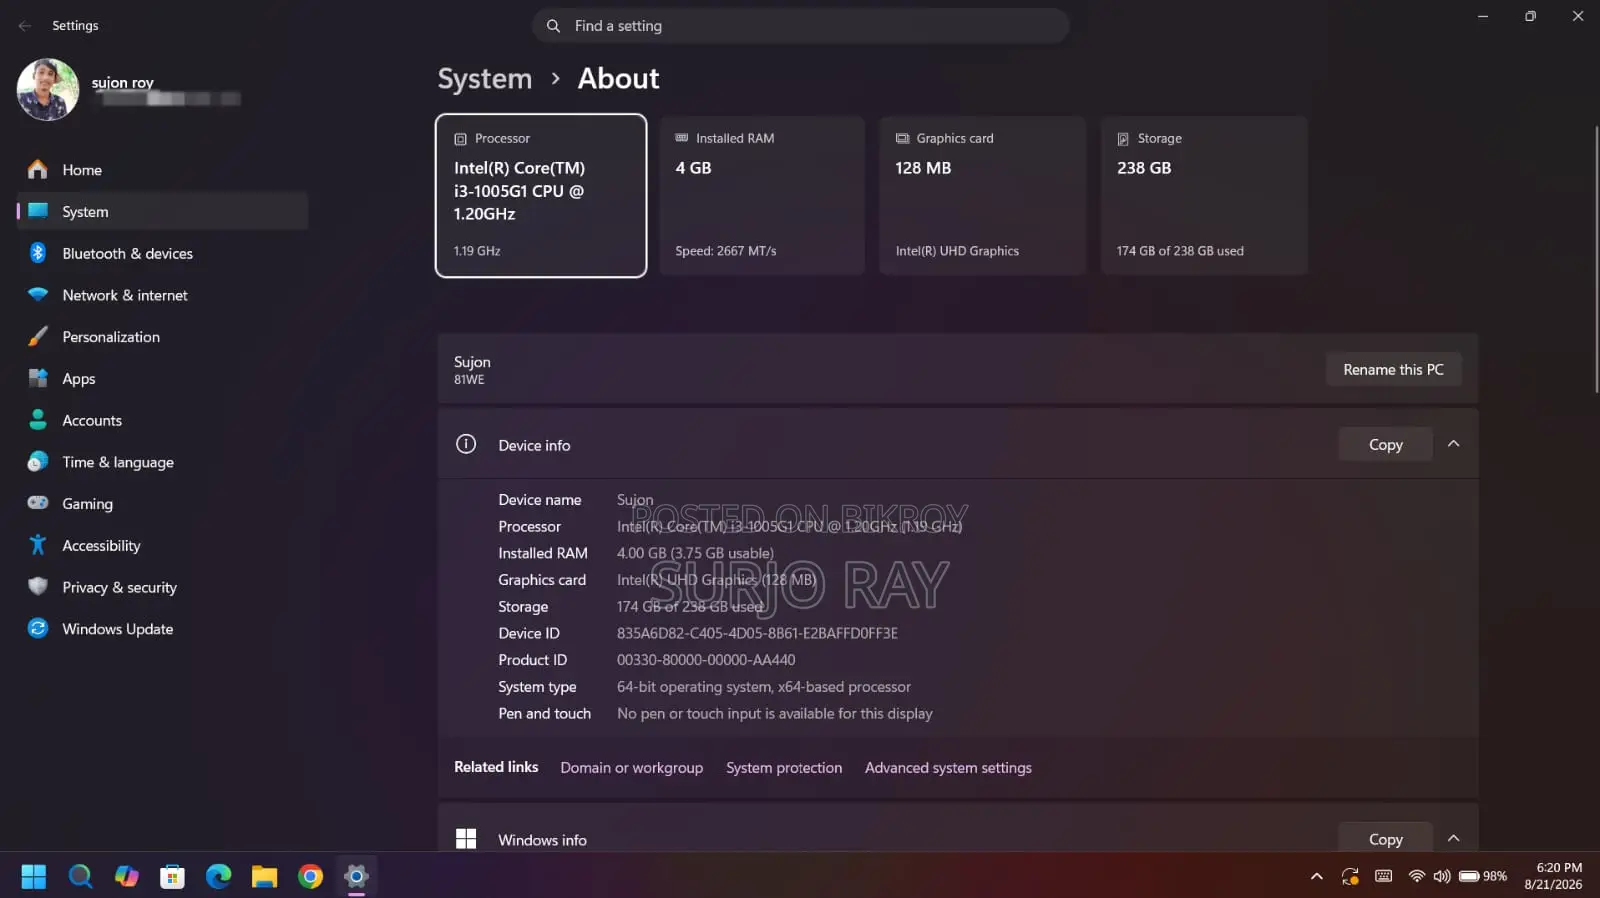Click the Settings back arrow
1600x898 pixels.
[x=25, y=26]
